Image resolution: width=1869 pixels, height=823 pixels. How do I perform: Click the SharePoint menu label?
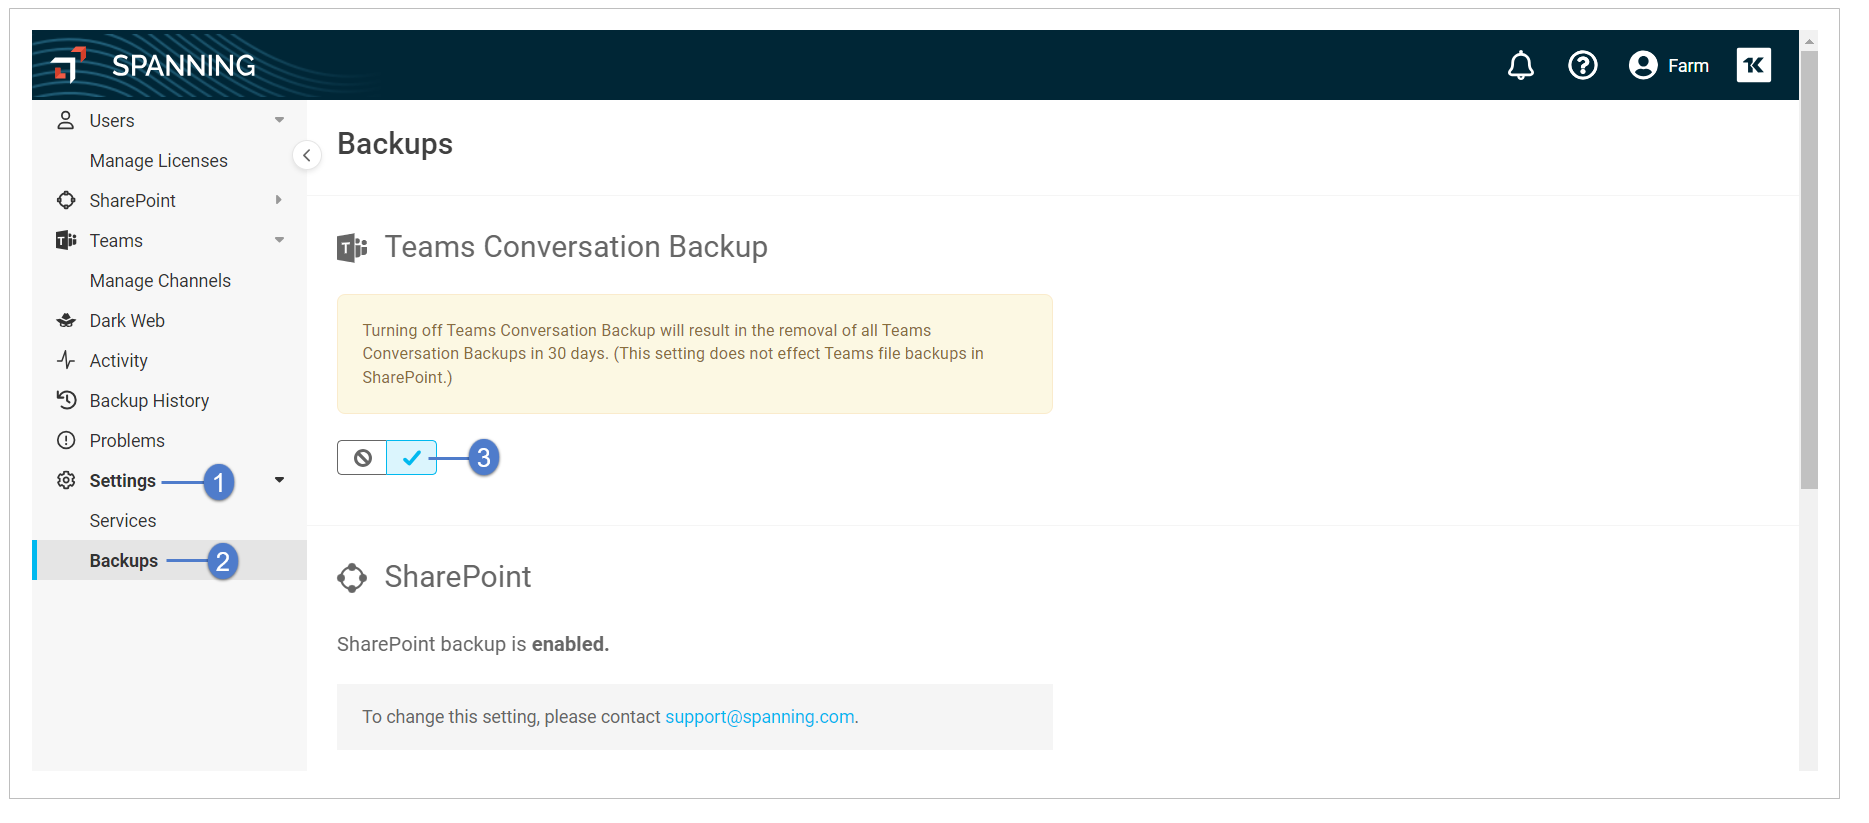tap(132, 200)
